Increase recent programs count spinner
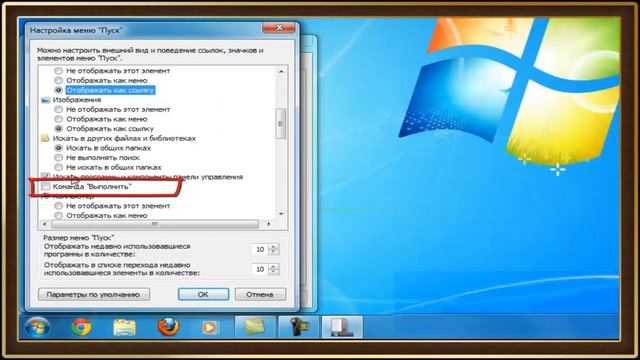 coord(274,247)
